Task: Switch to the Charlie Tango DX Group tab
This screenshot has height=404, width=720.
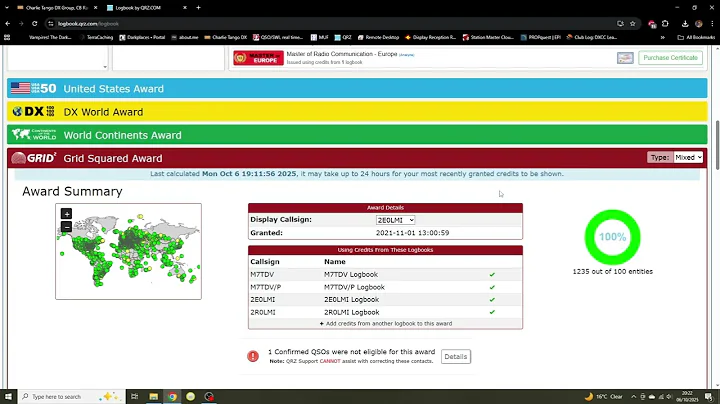Action: (55, 7)
